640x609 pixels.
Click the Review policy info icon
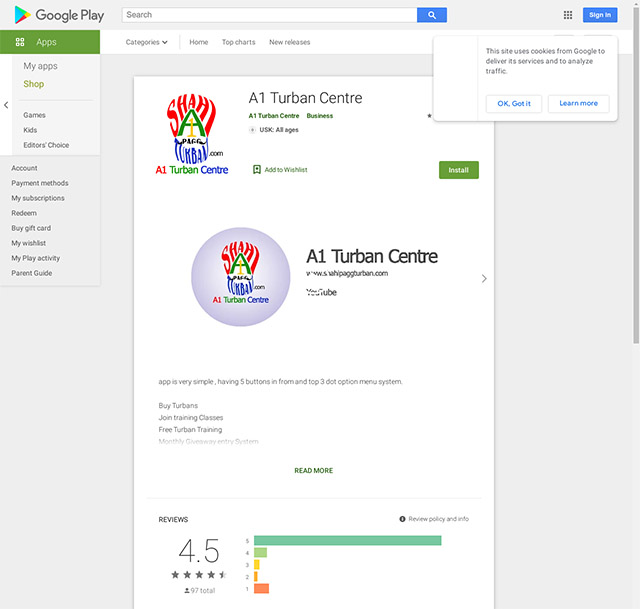(402, 519)
